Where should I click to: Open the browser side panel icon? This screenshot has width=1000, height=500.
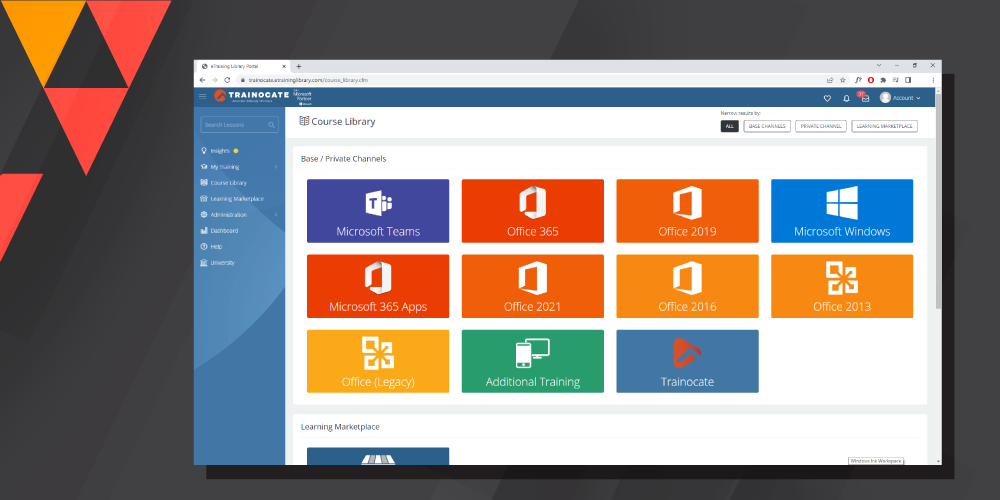(908, 80)
